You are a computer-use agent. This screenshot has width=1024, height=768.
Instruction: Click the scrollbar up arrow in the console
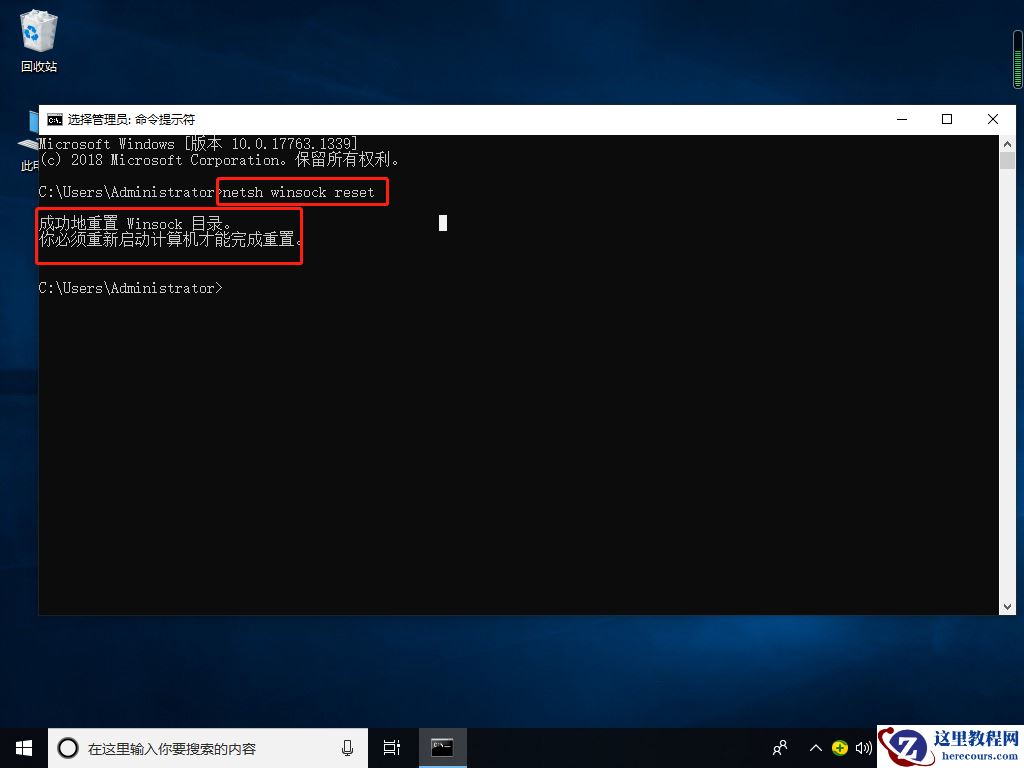1007,142
